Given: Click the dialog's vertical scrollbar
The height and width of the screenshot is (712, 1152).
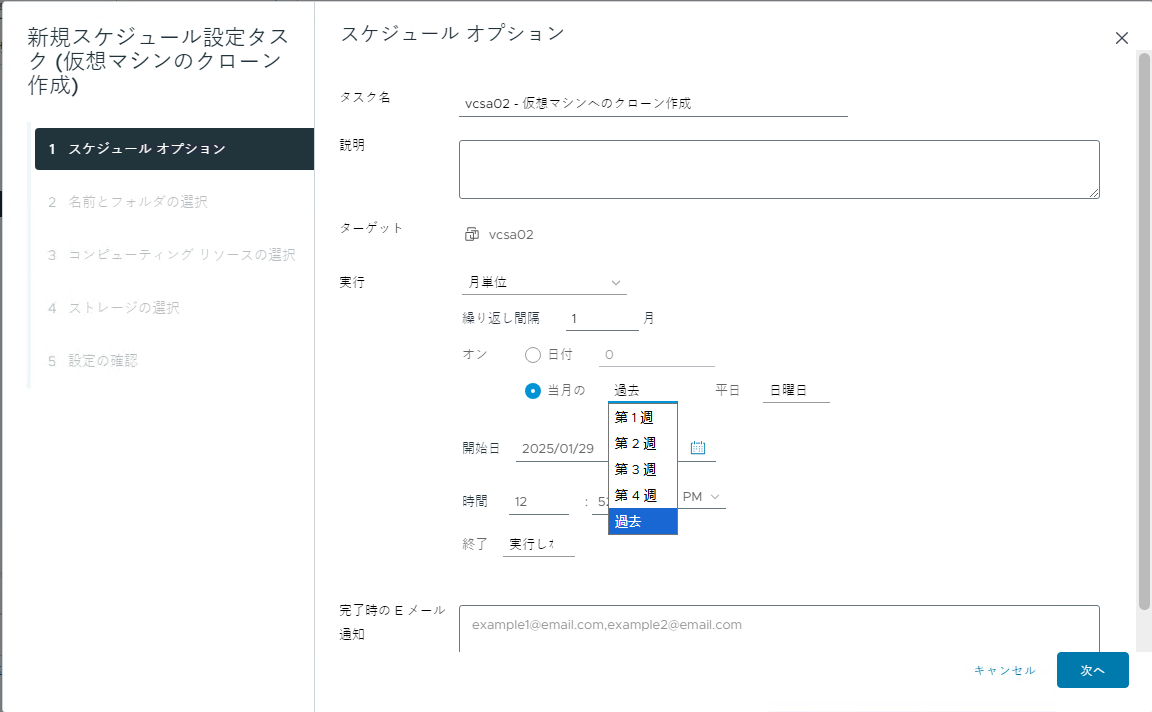Looking at the screenshot, I should (x=1144, y=330).
